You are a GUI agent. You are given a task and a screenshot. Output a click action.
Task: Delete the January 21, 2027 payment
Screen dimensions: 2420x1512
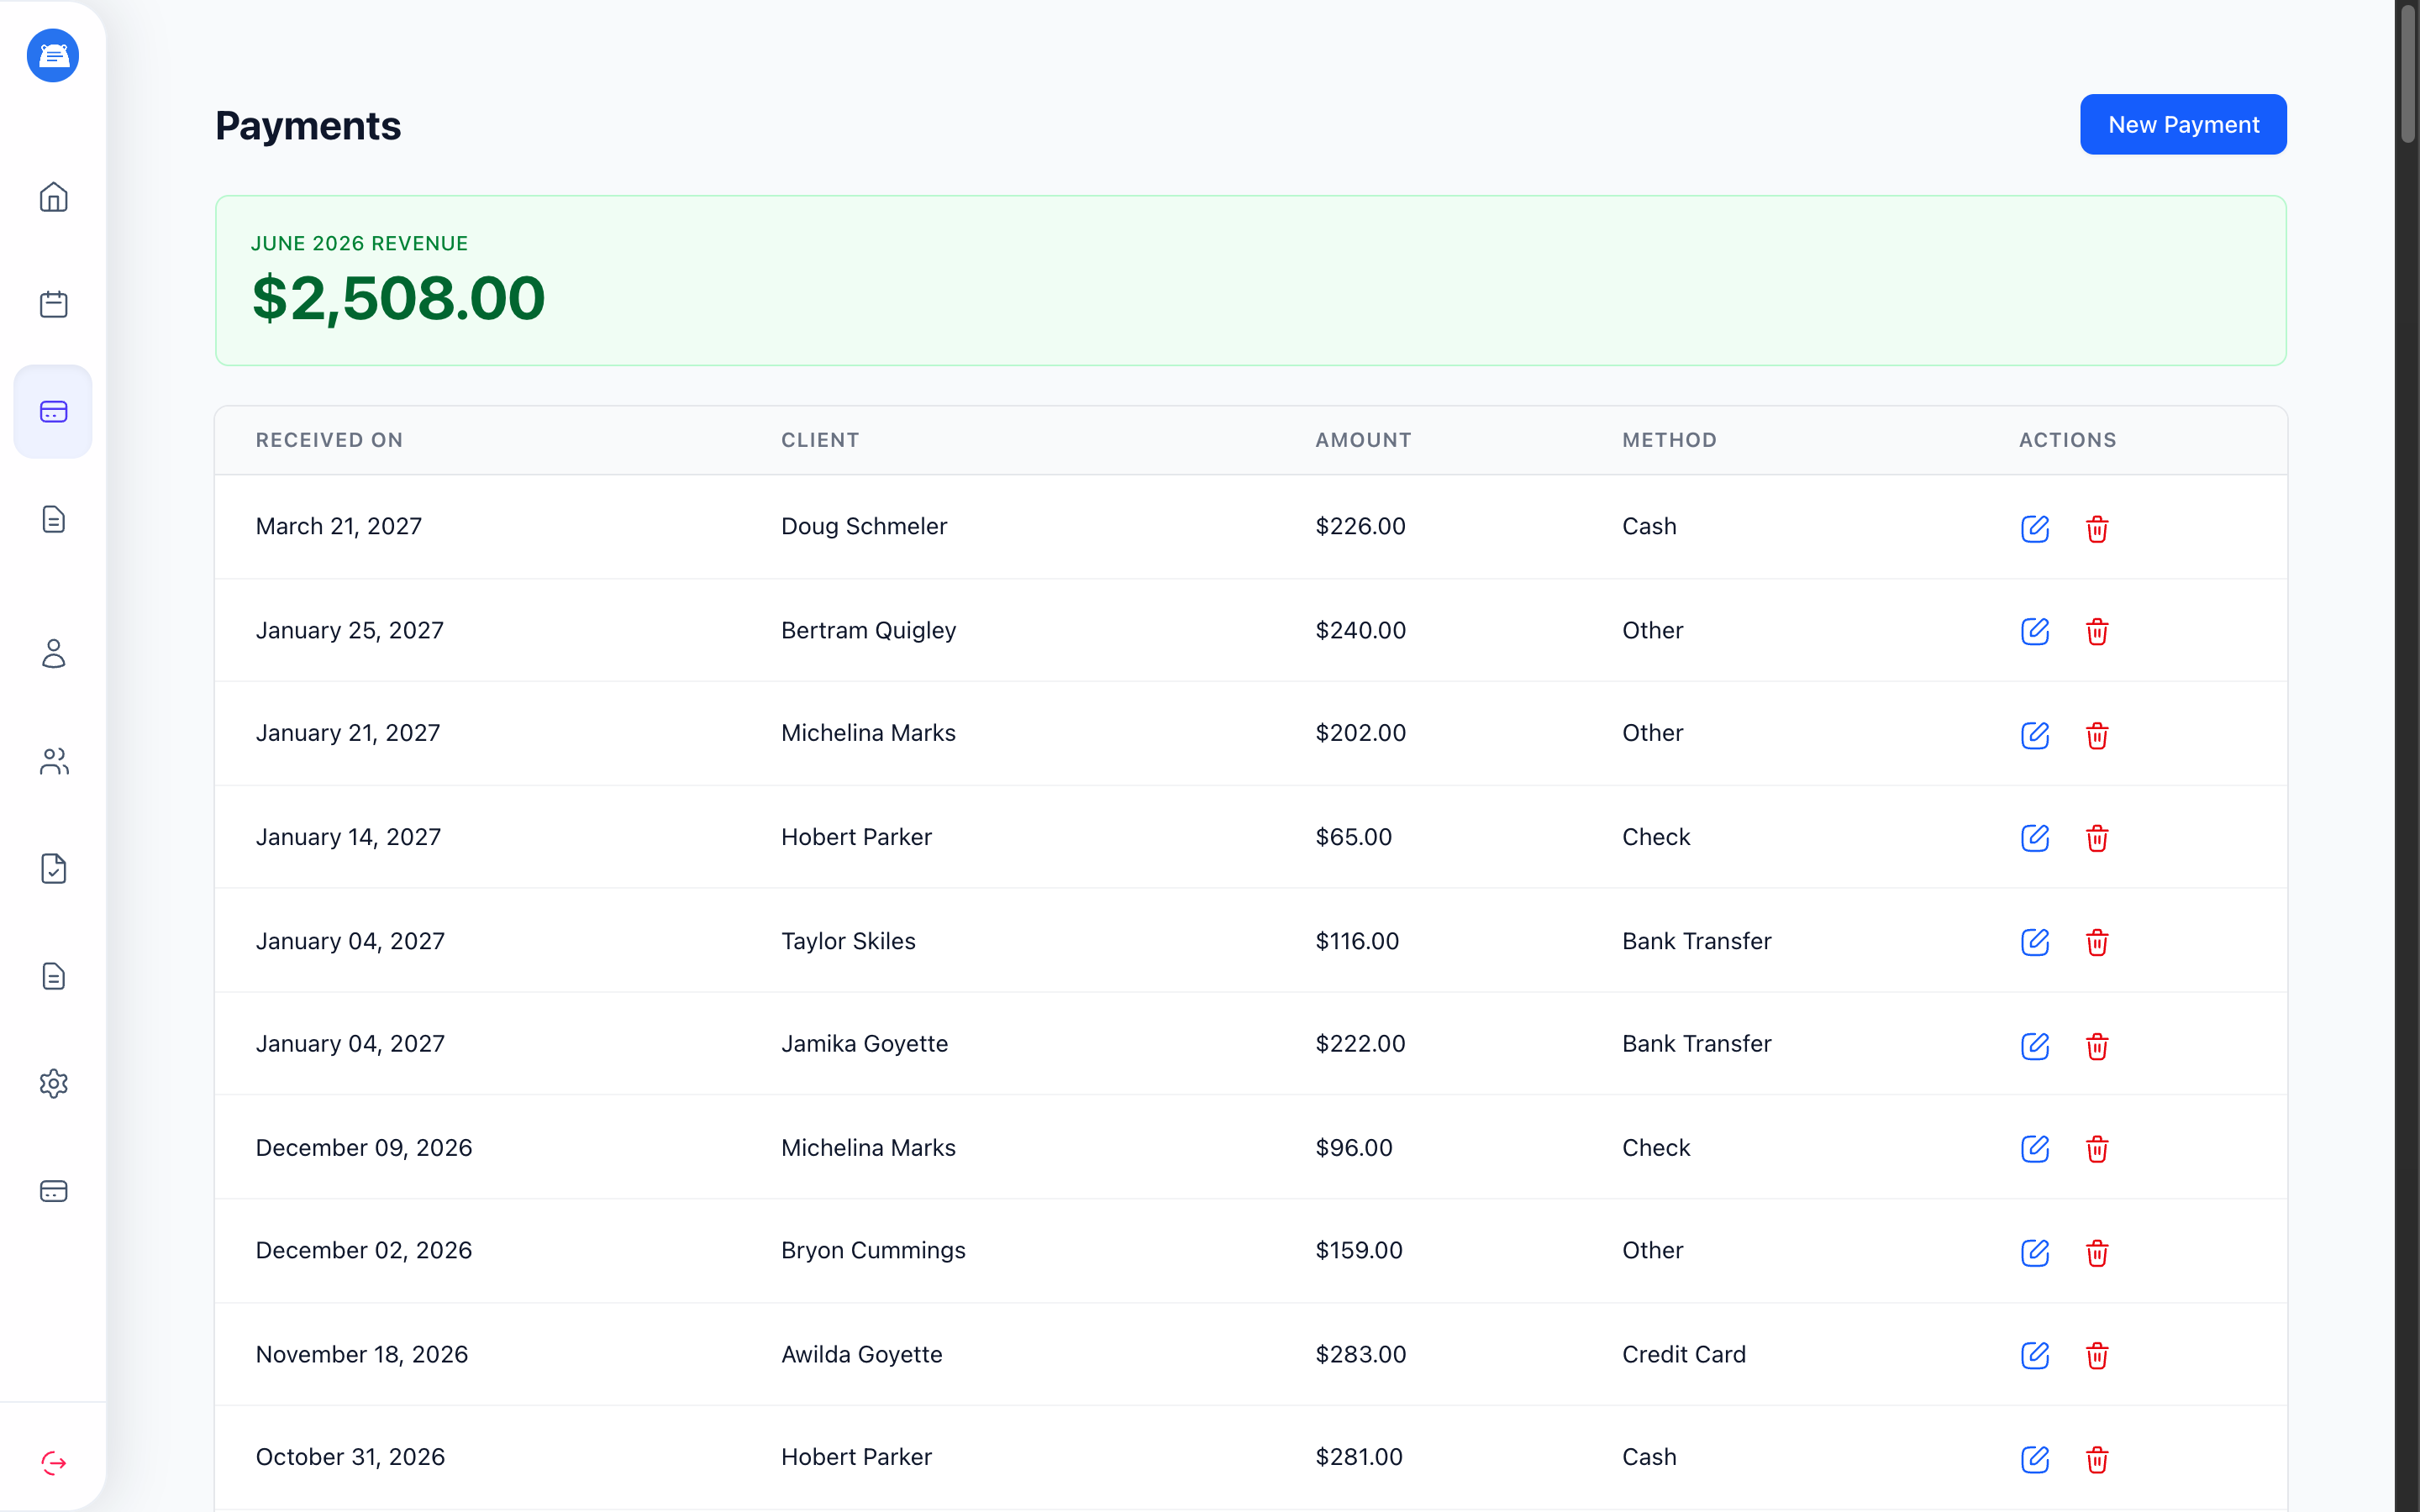[2097, 735]
